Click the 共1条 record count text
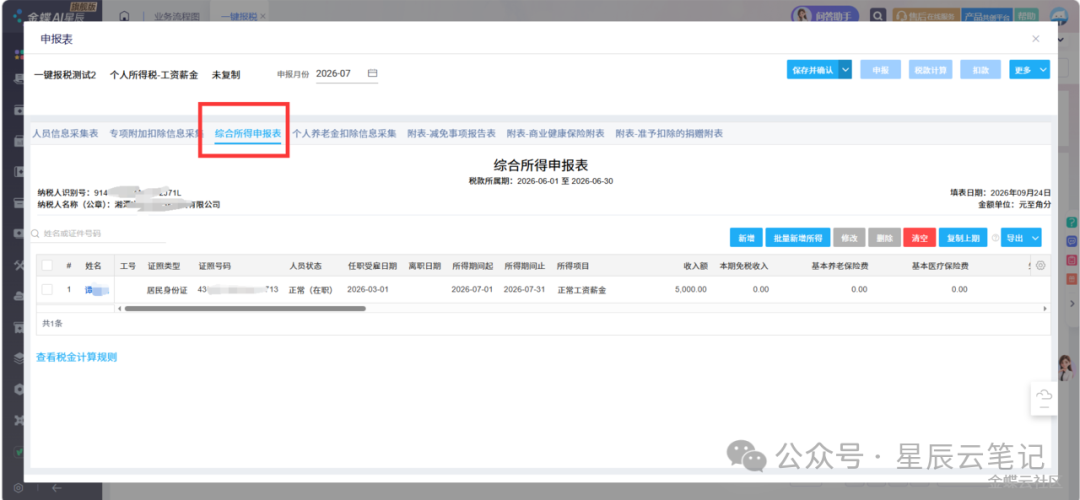The height and width of the screenshot is (500, 1080). pyautogui.click(x=52, y=322)
